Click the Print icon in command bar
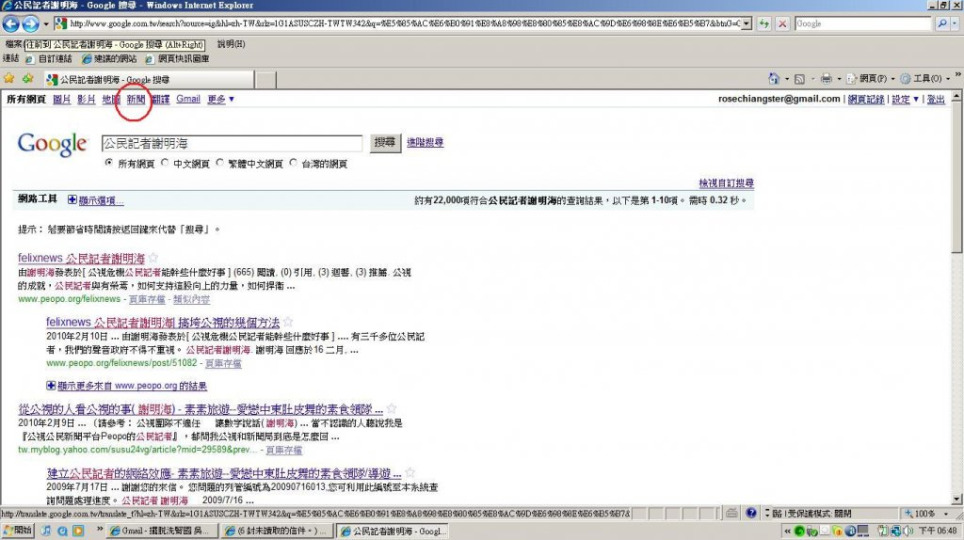The image size is (964, 540). click(826, 78)
